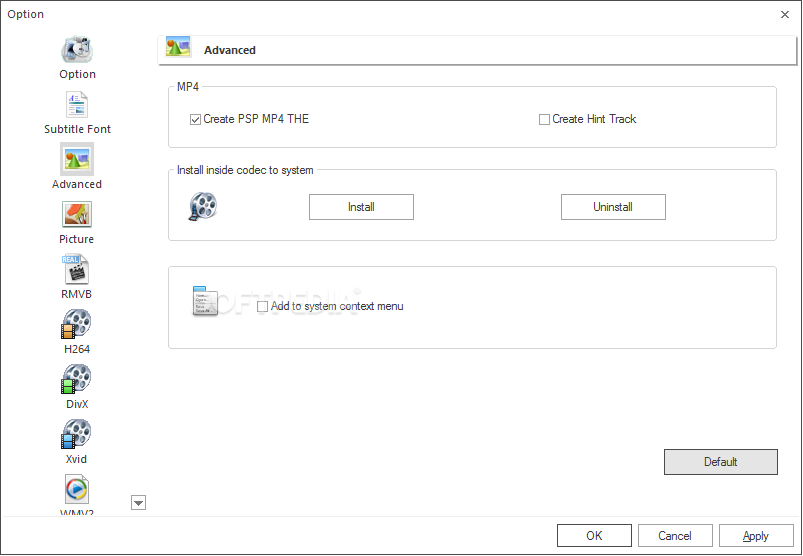The width and height of the screenshot is (803, 556).
Task: Enable Create Hint Track checkbox
Action: point(544,120)
